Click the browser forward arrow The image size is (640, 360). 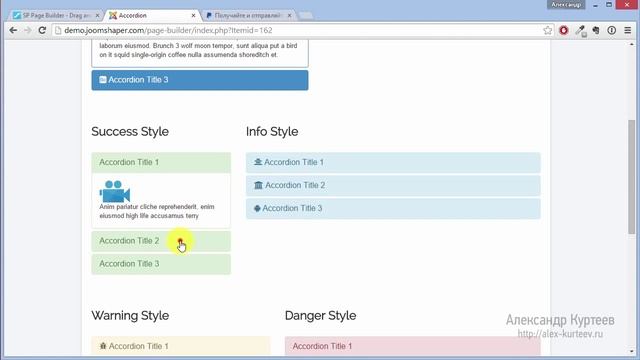[27, 30]
